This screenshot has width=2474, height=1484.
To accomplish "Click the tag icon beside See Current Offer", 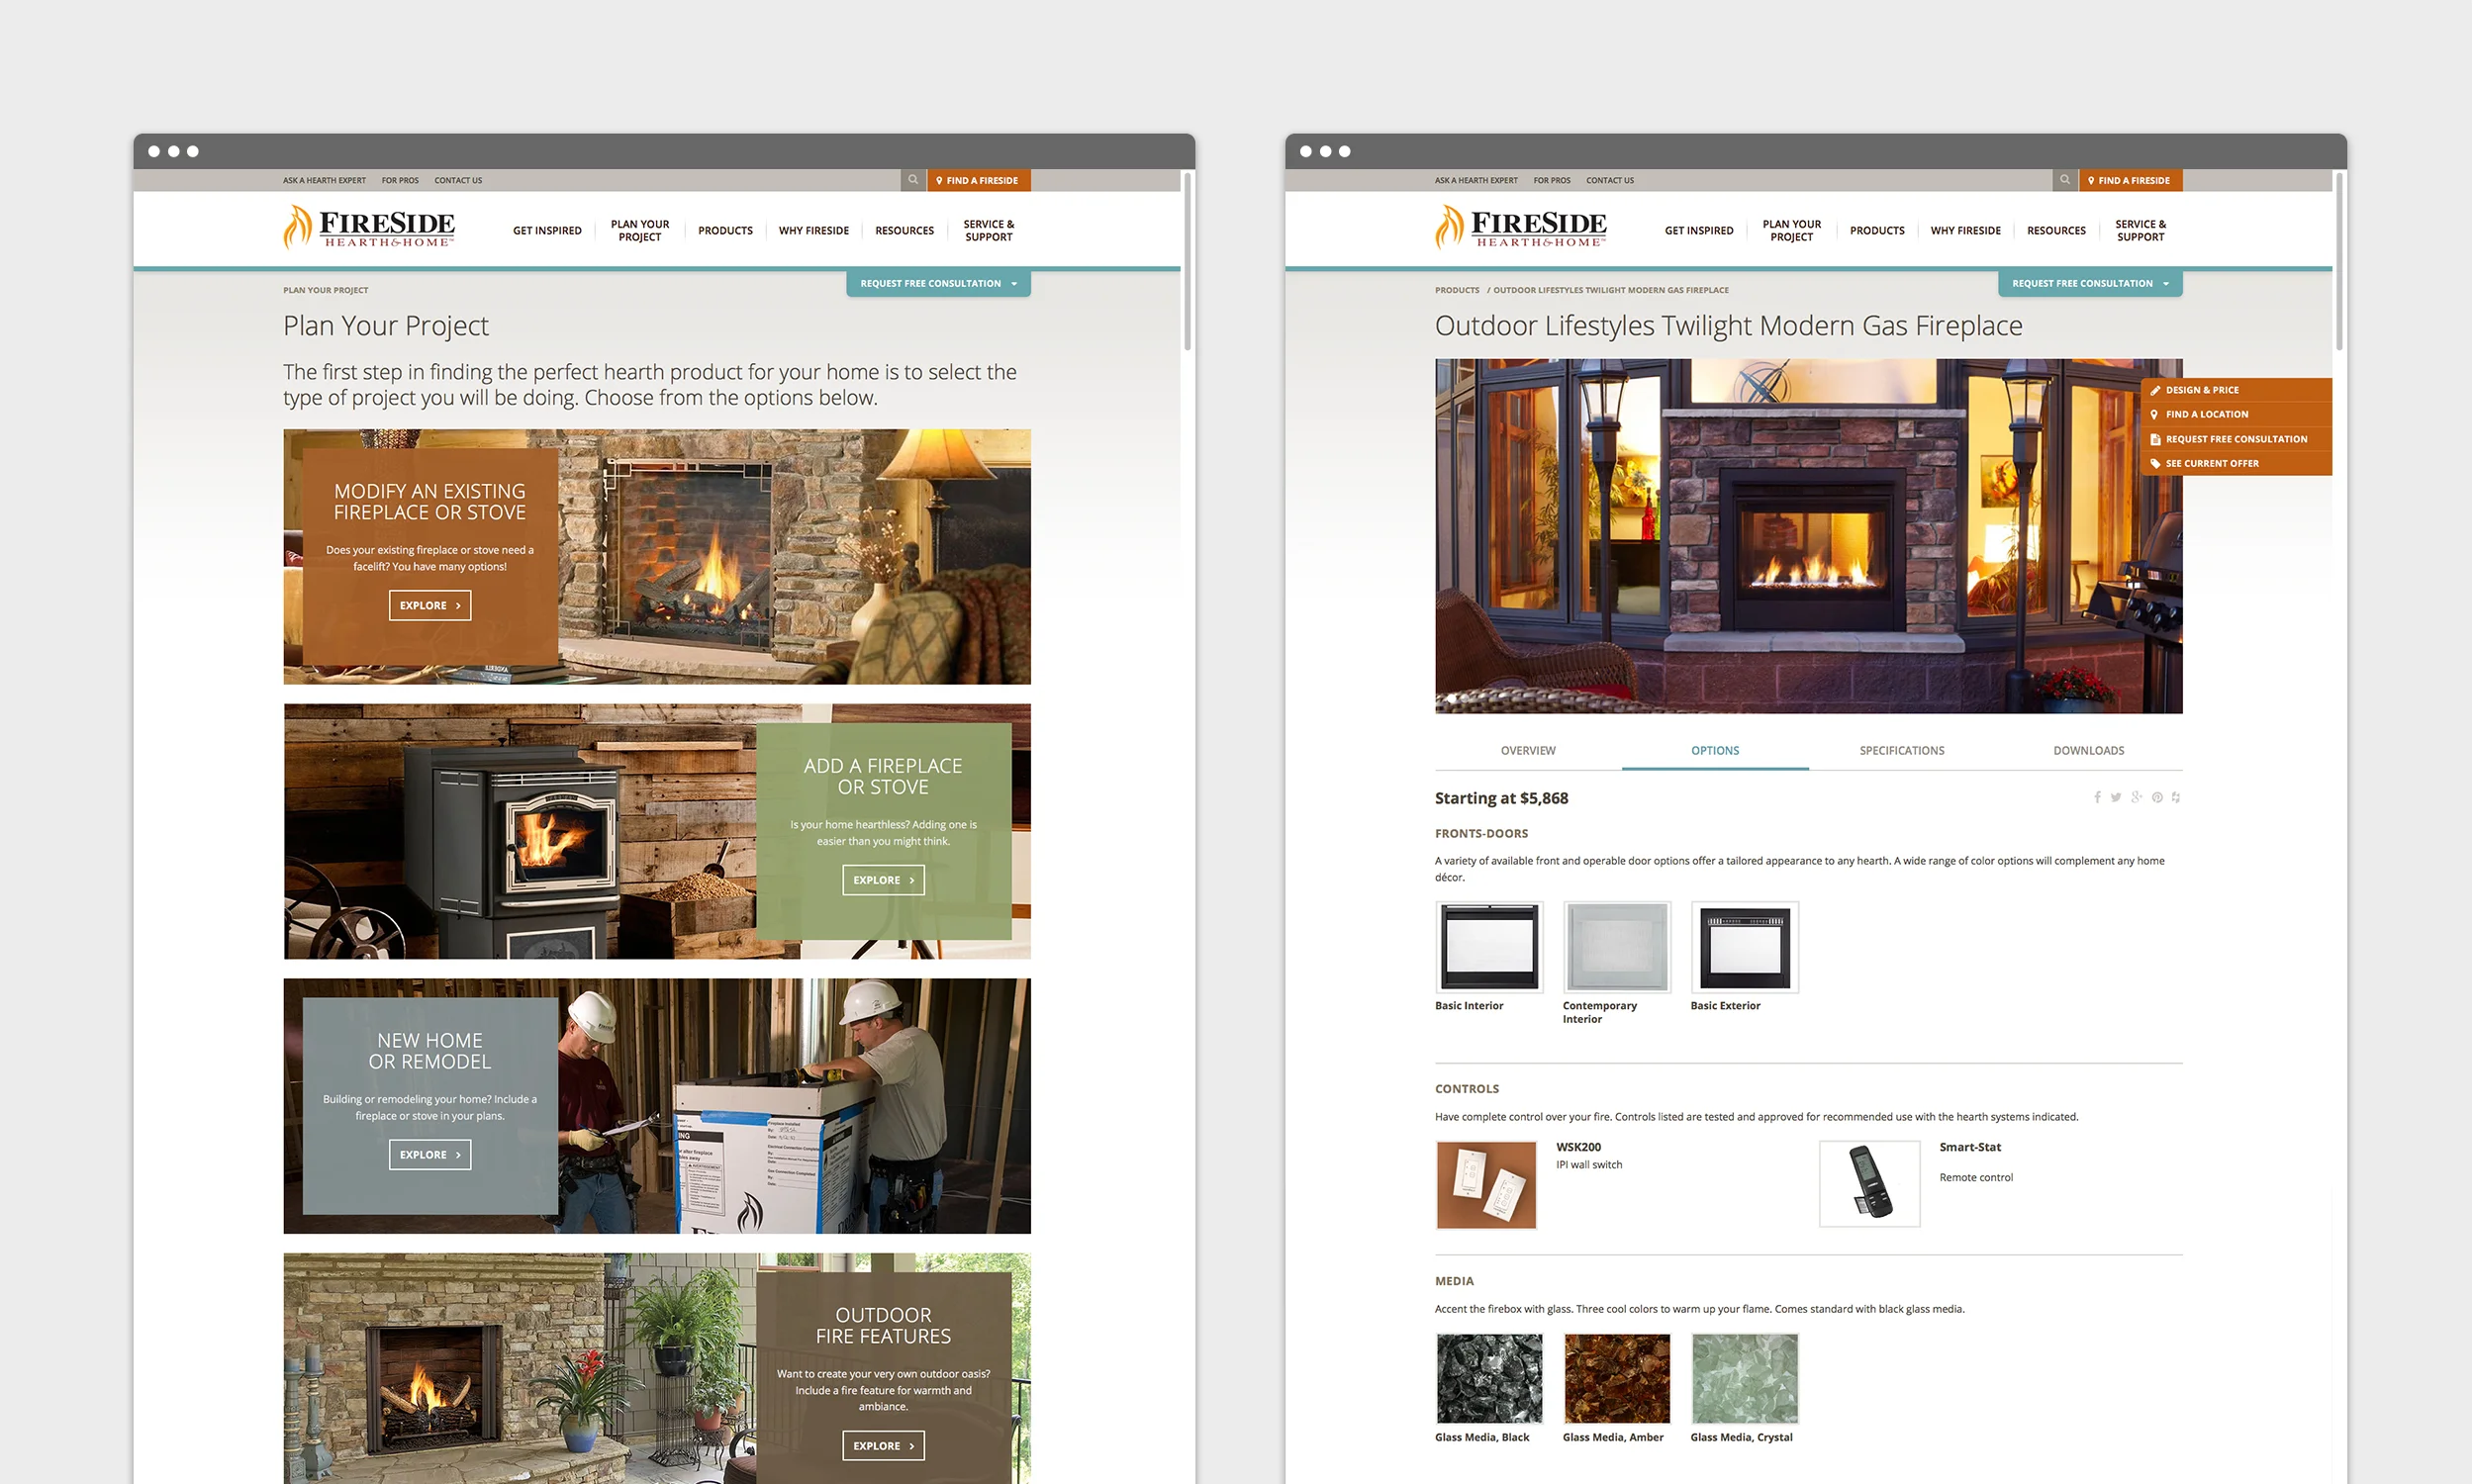I will click(2157, 464).
